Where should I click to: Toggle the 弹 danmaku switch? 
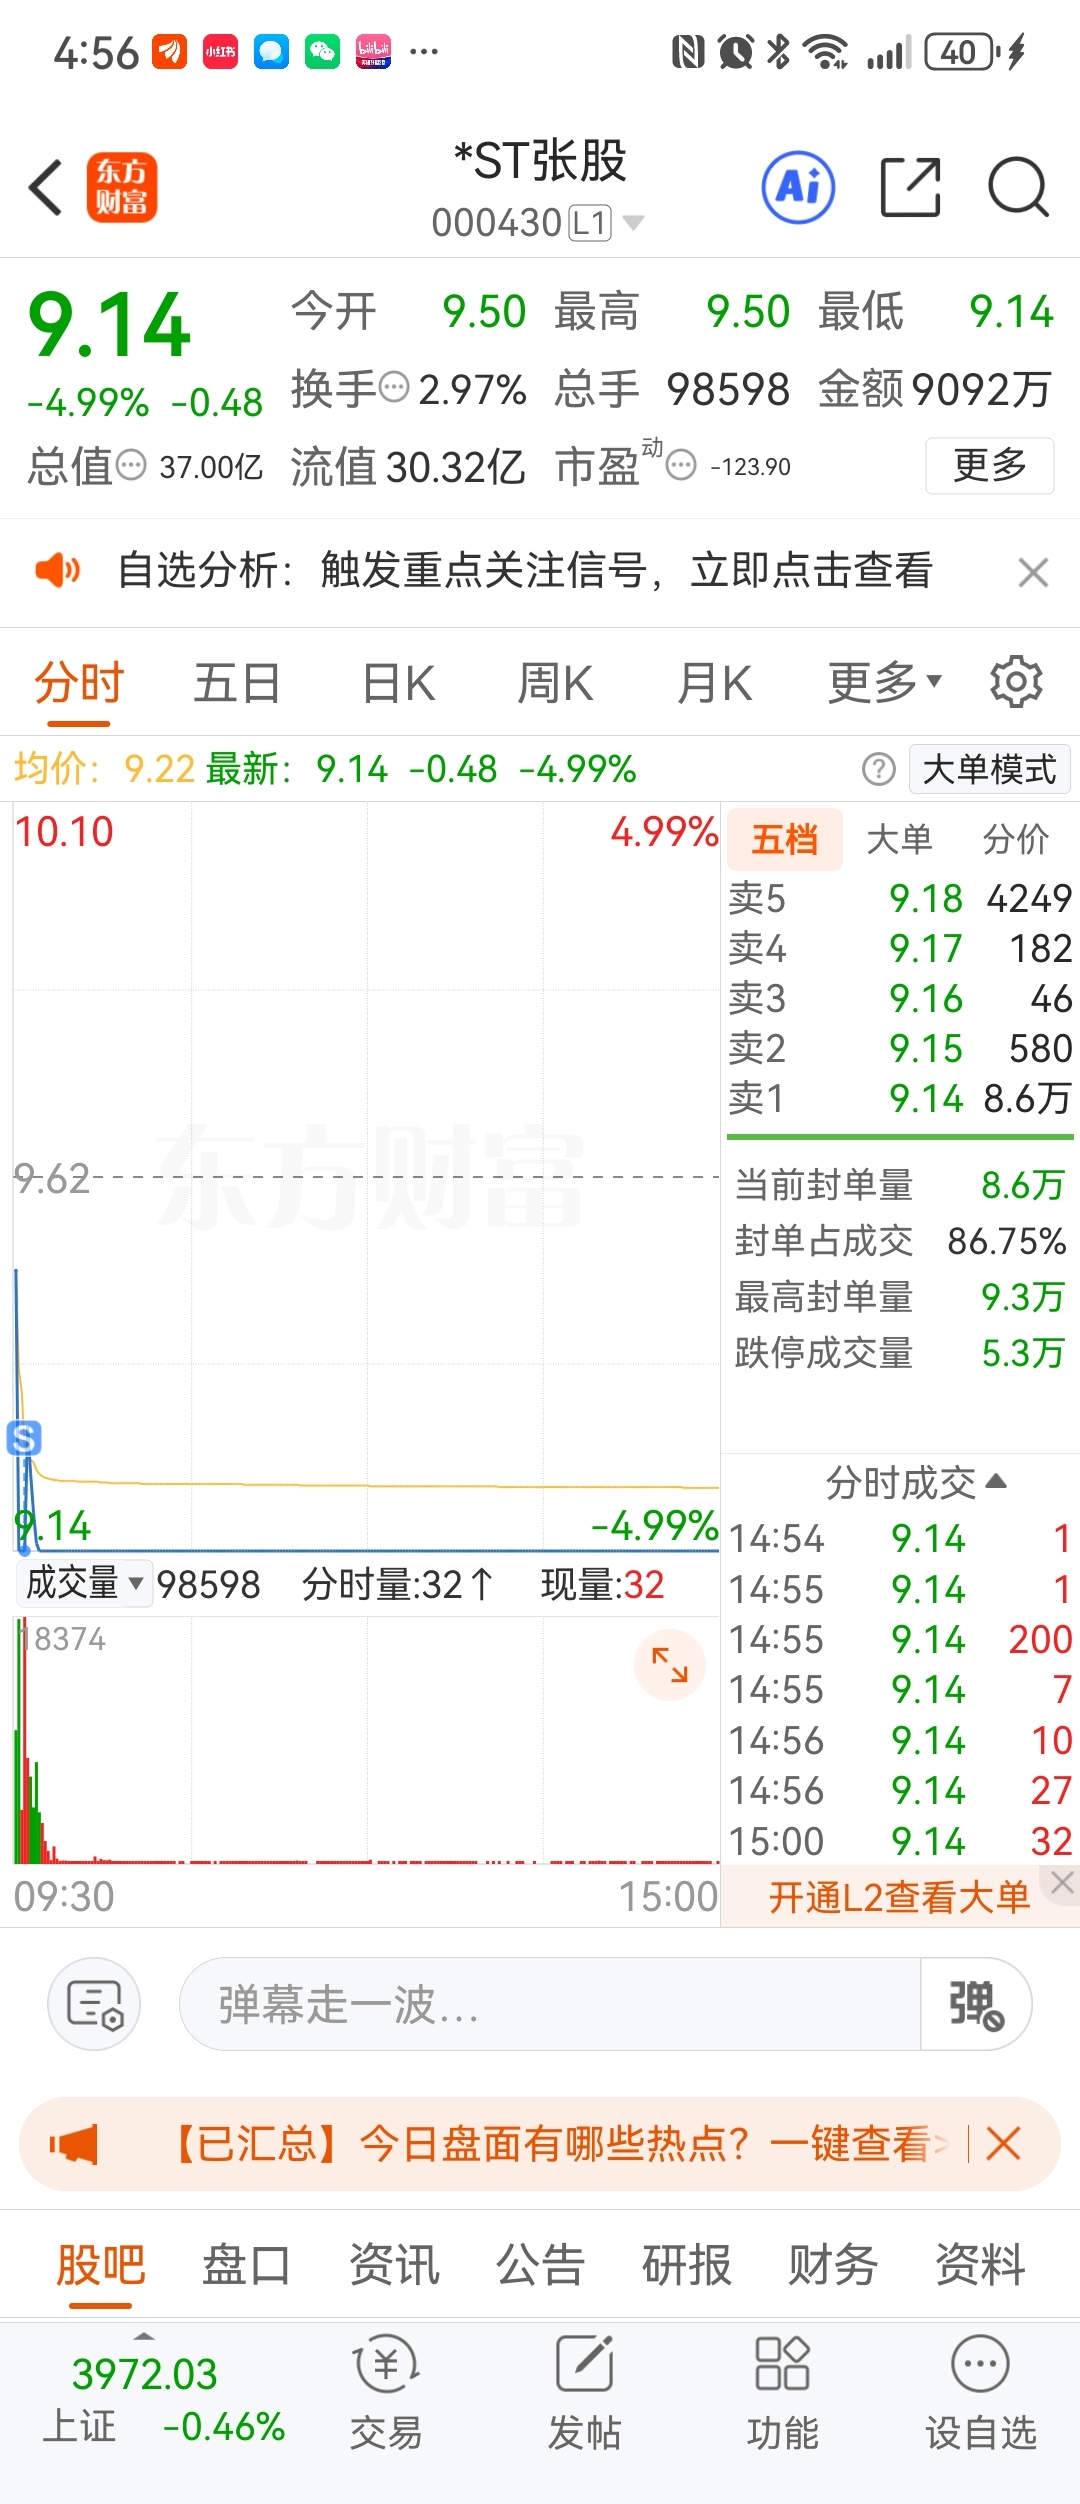coord(975,2004)
